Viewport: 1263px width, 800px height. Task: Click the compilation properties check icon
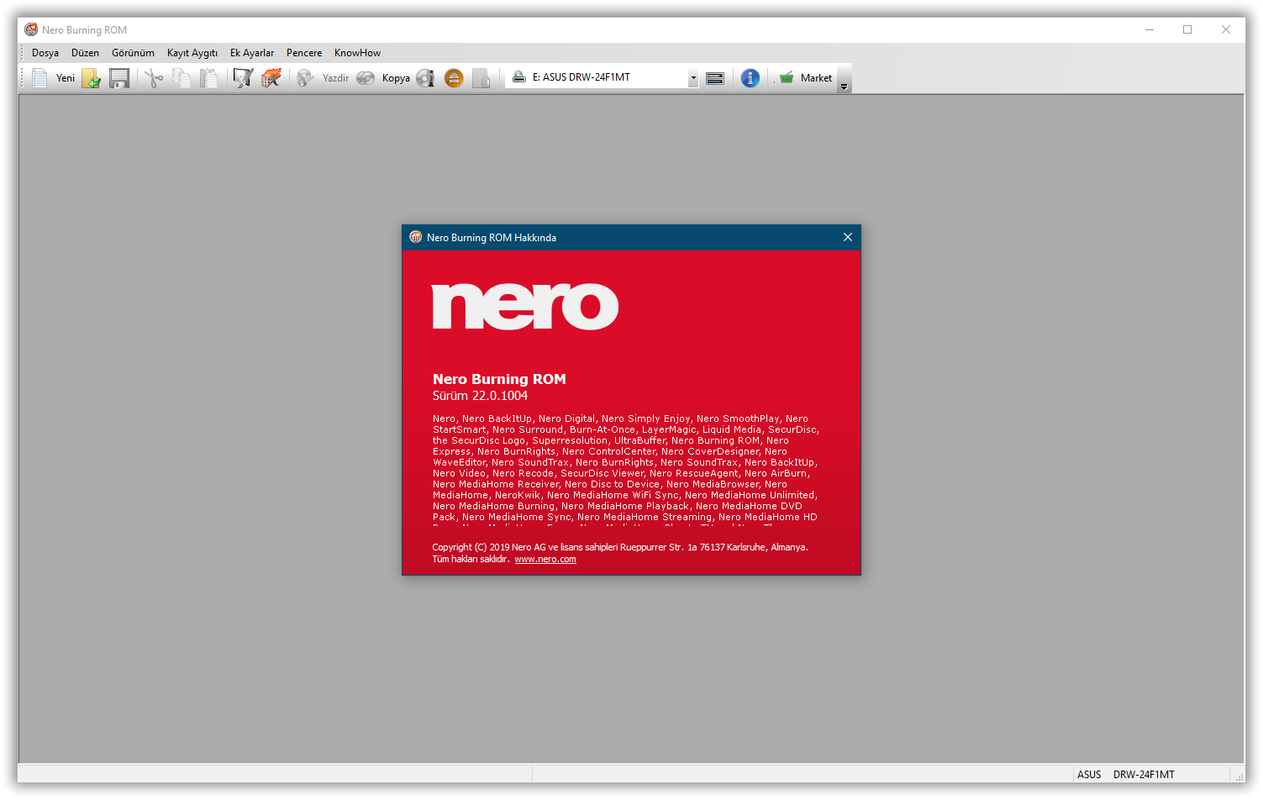243,78
